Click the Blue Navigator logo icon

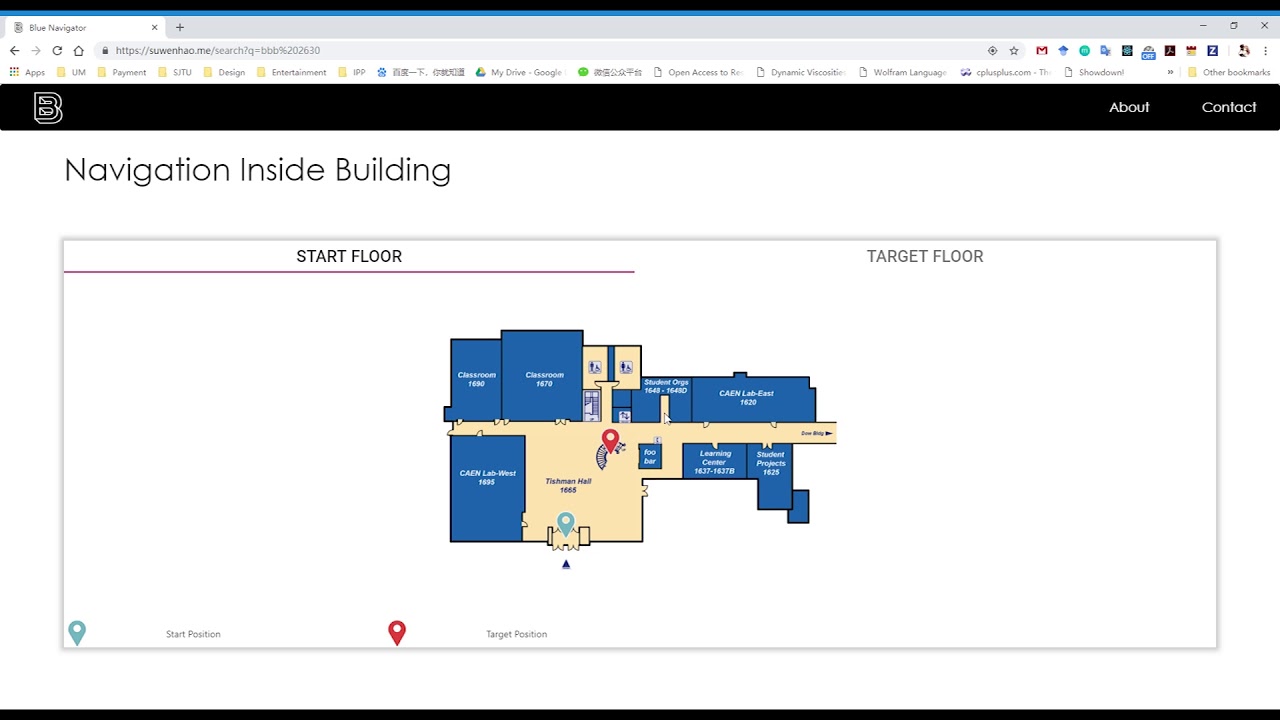[x=48, y=107]
